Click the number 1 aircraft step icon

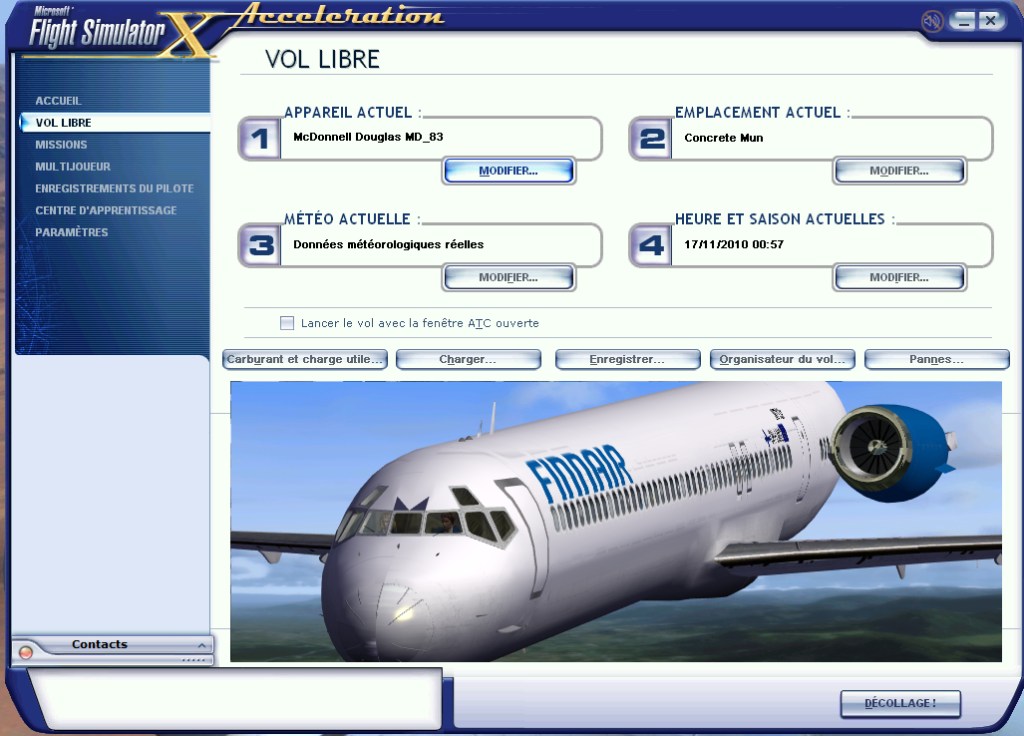click(260, 138)
